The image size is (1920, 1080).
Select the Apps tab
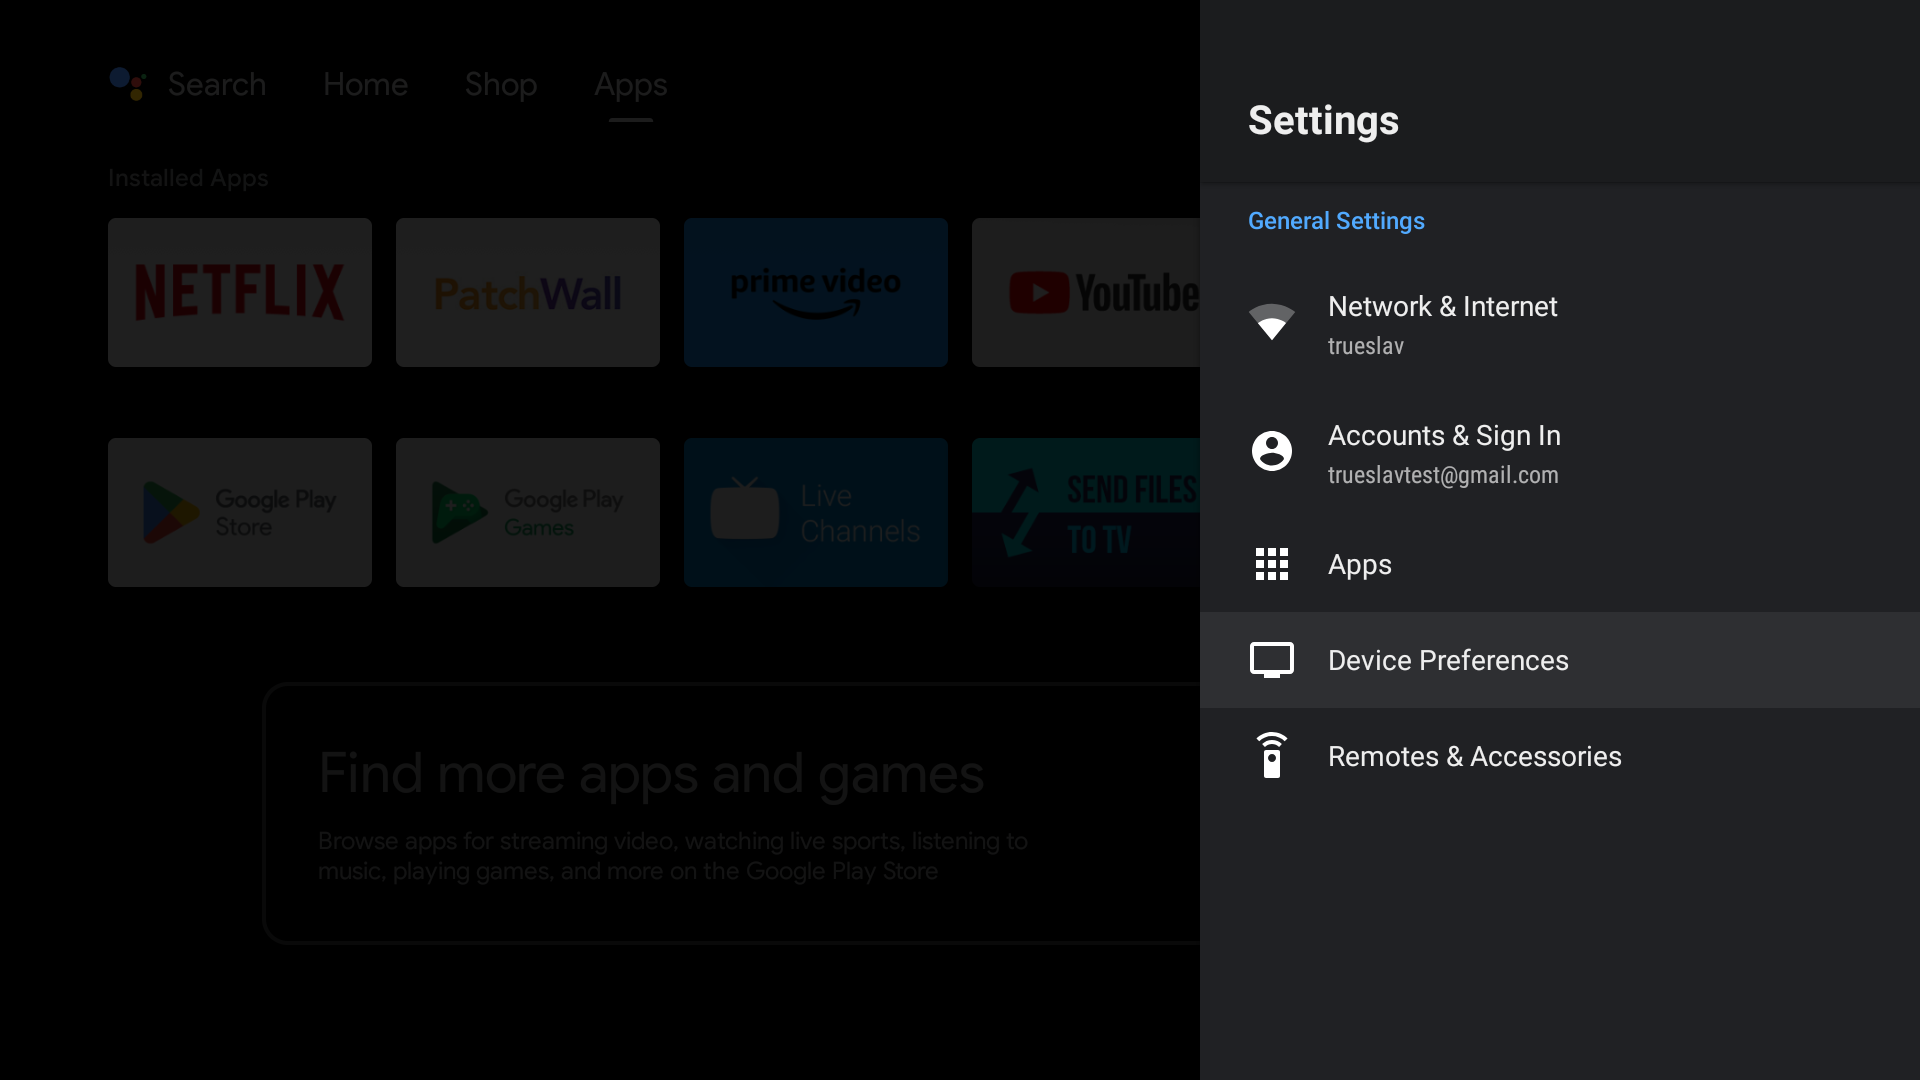point(629,83)
